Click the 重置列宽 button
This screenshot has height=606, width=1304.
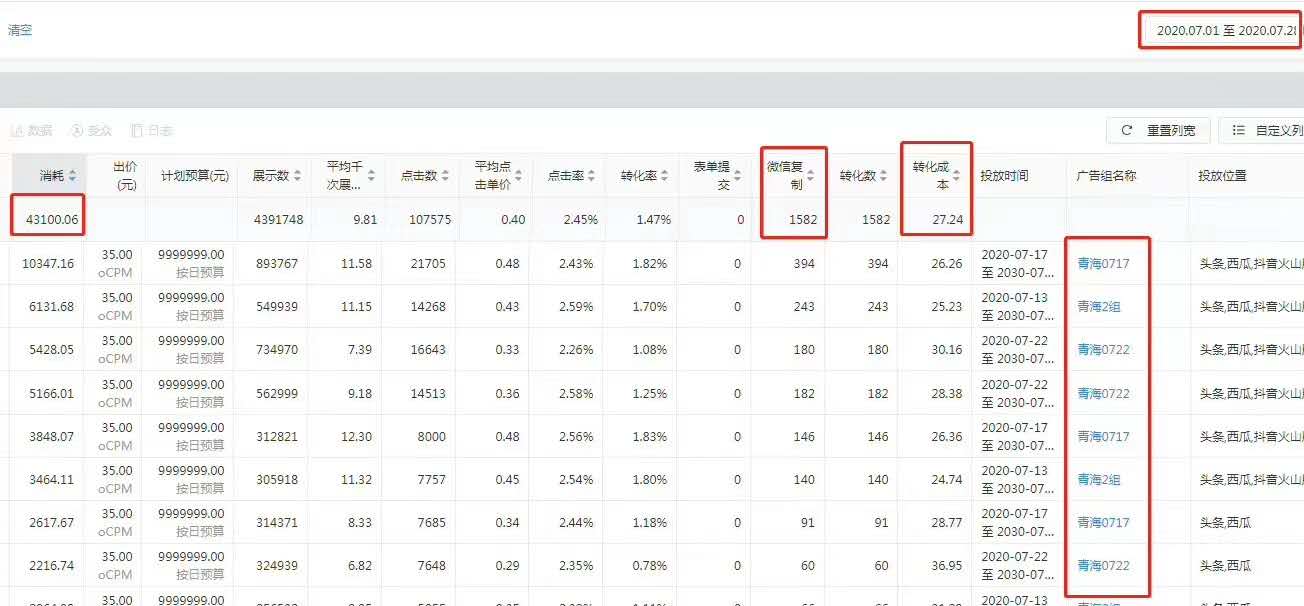tap(1158, 131)
